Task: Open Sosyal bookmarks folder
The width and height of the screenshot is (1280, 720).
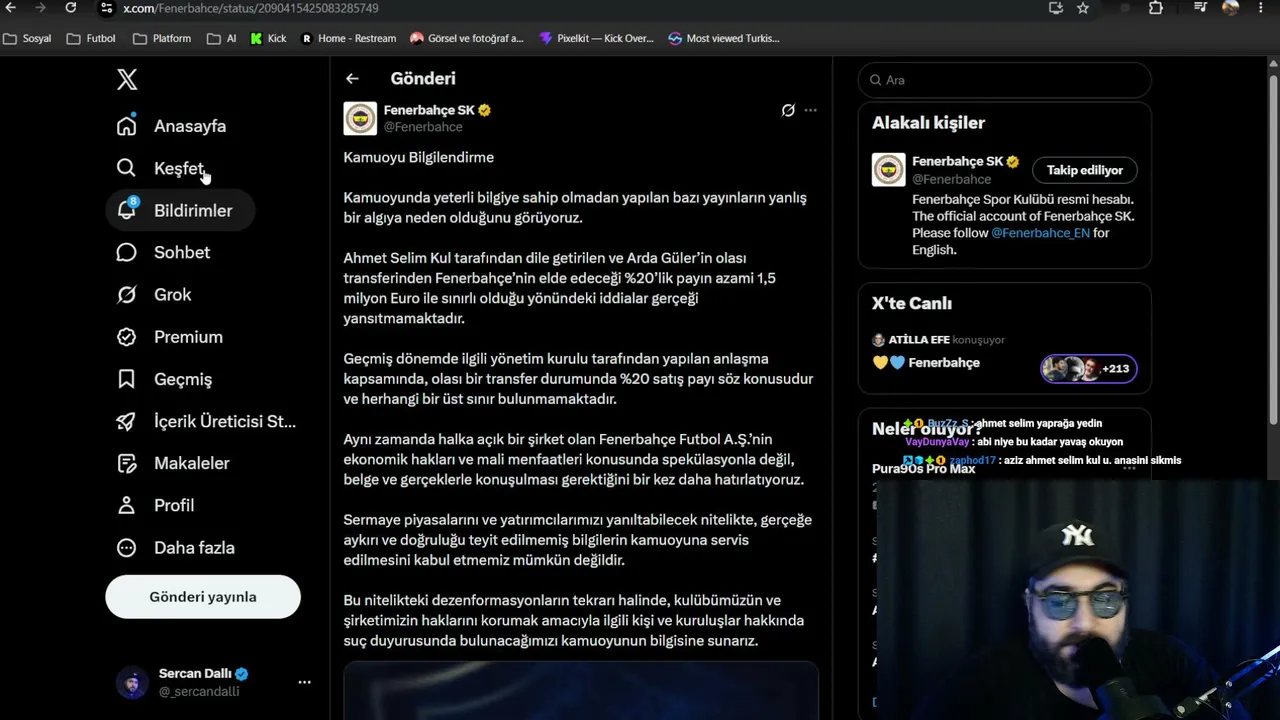Action: coord(28,39)
